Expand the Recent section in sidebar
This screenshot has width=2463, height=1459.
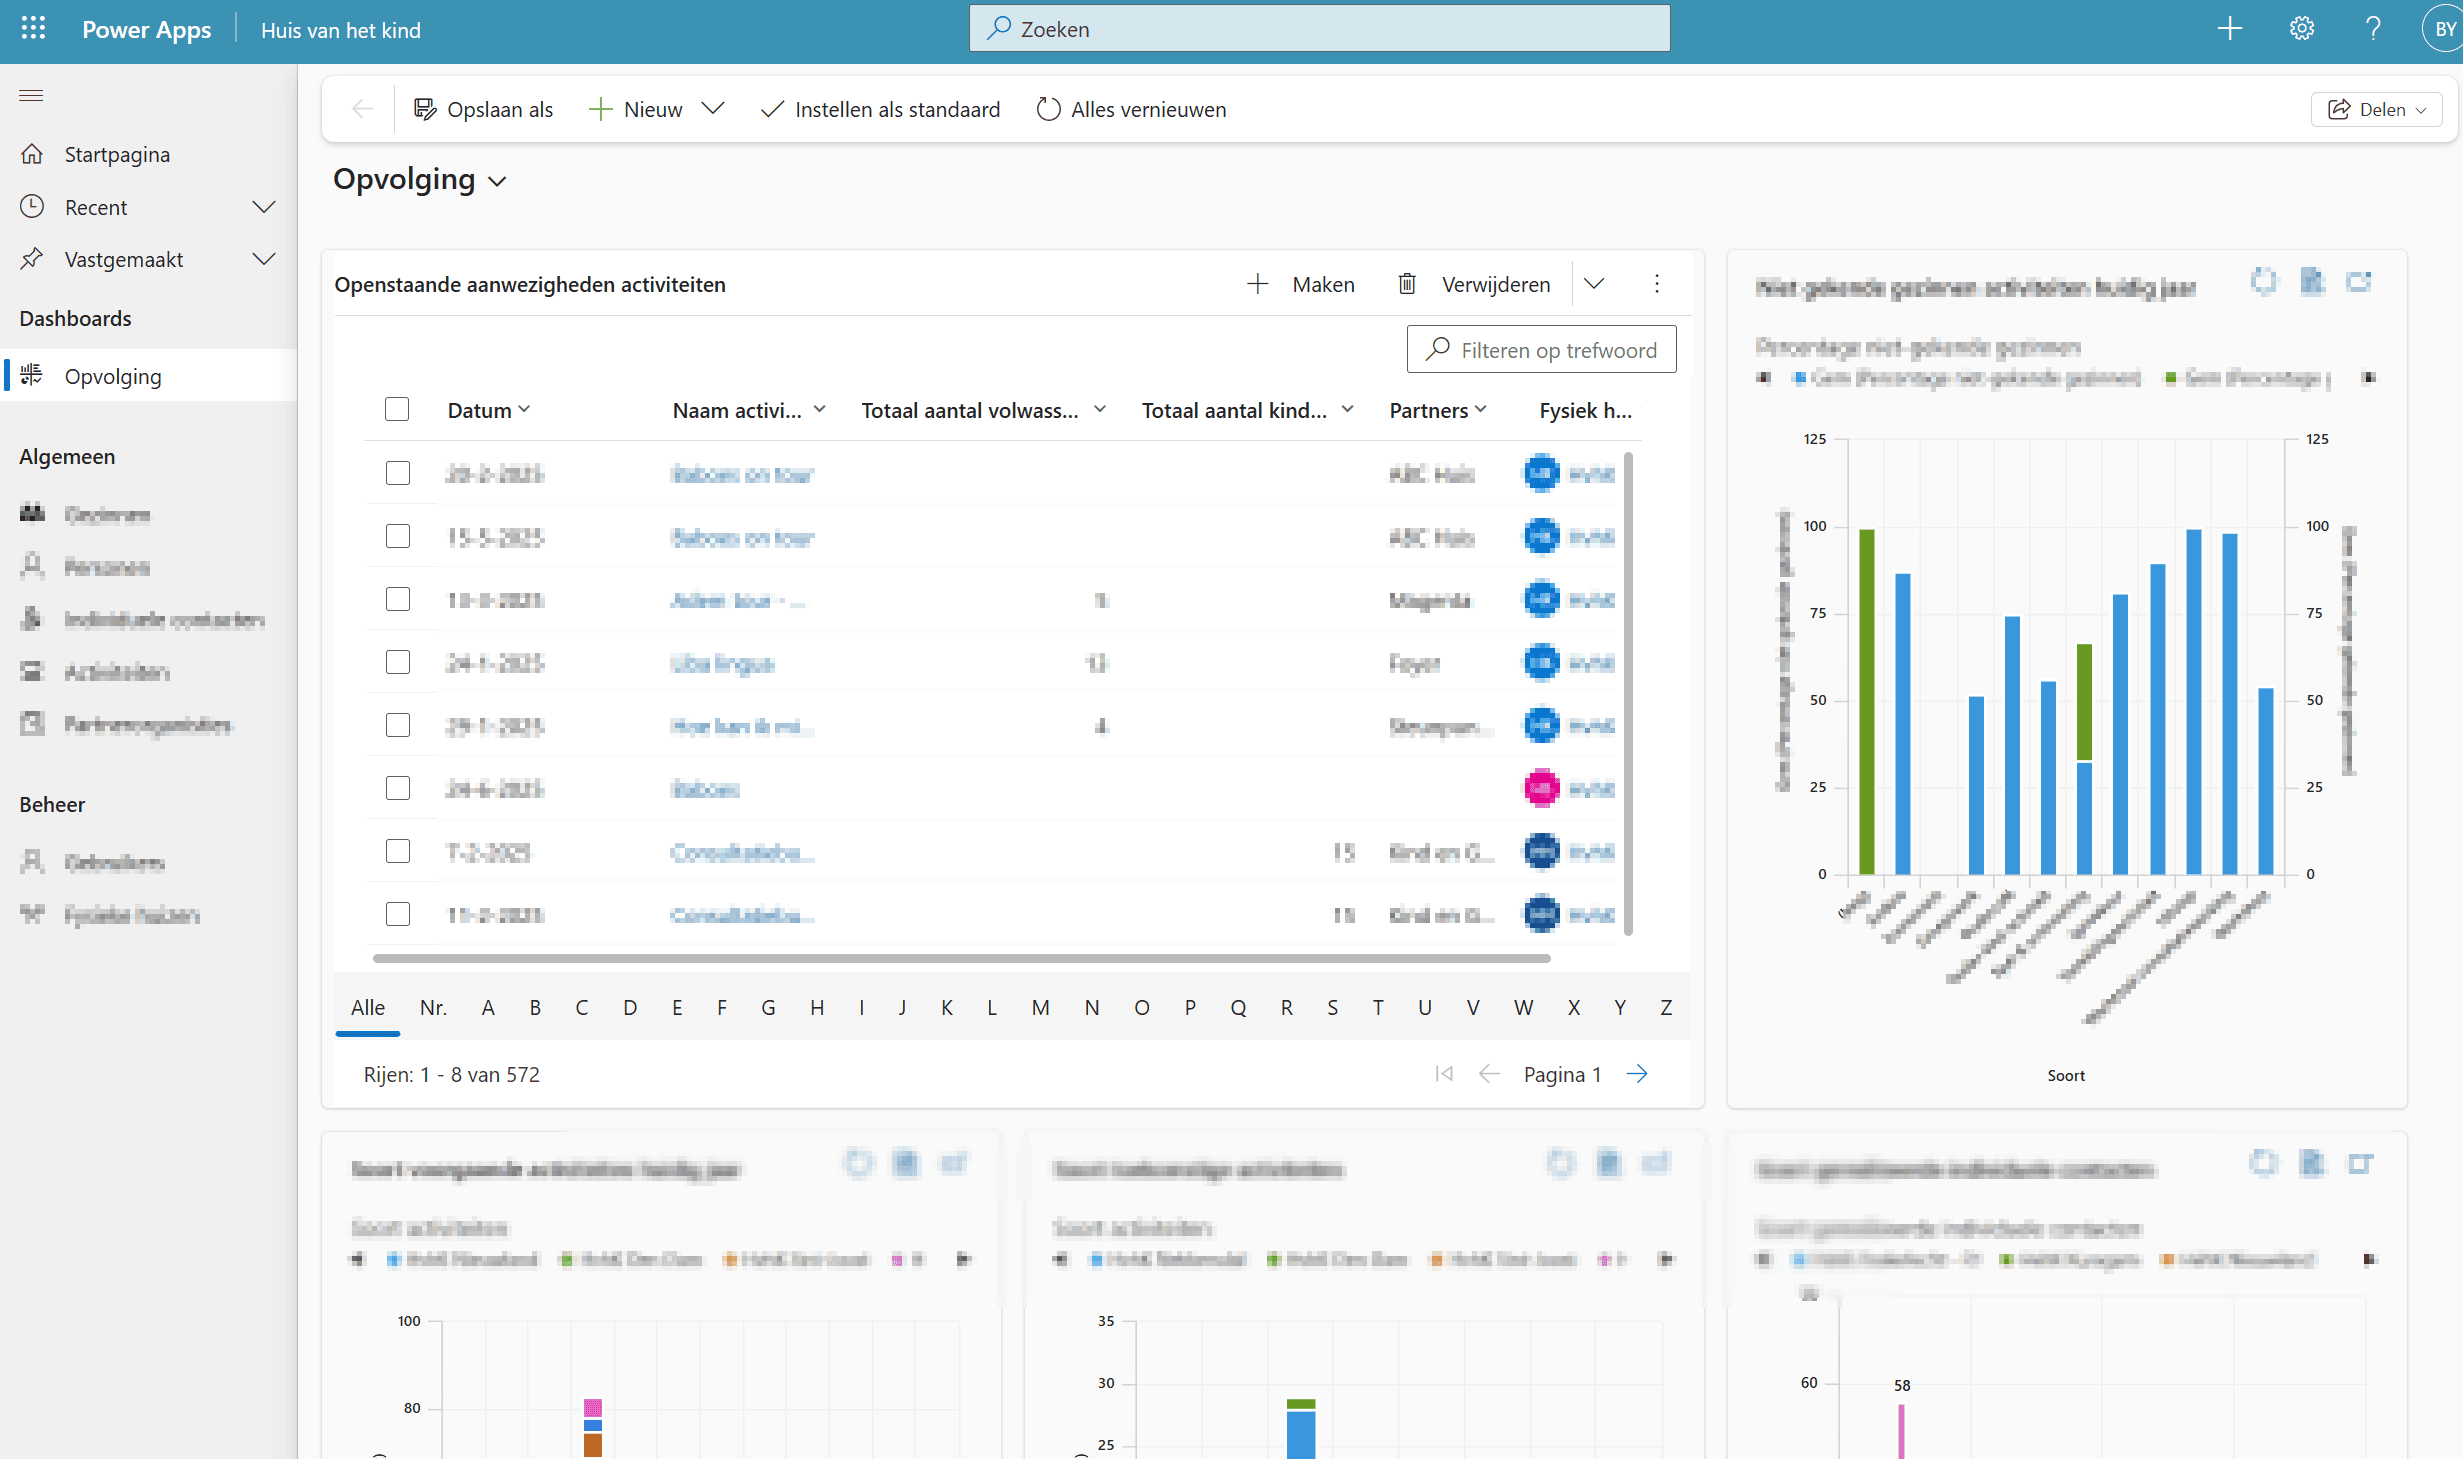coord(263,207)
